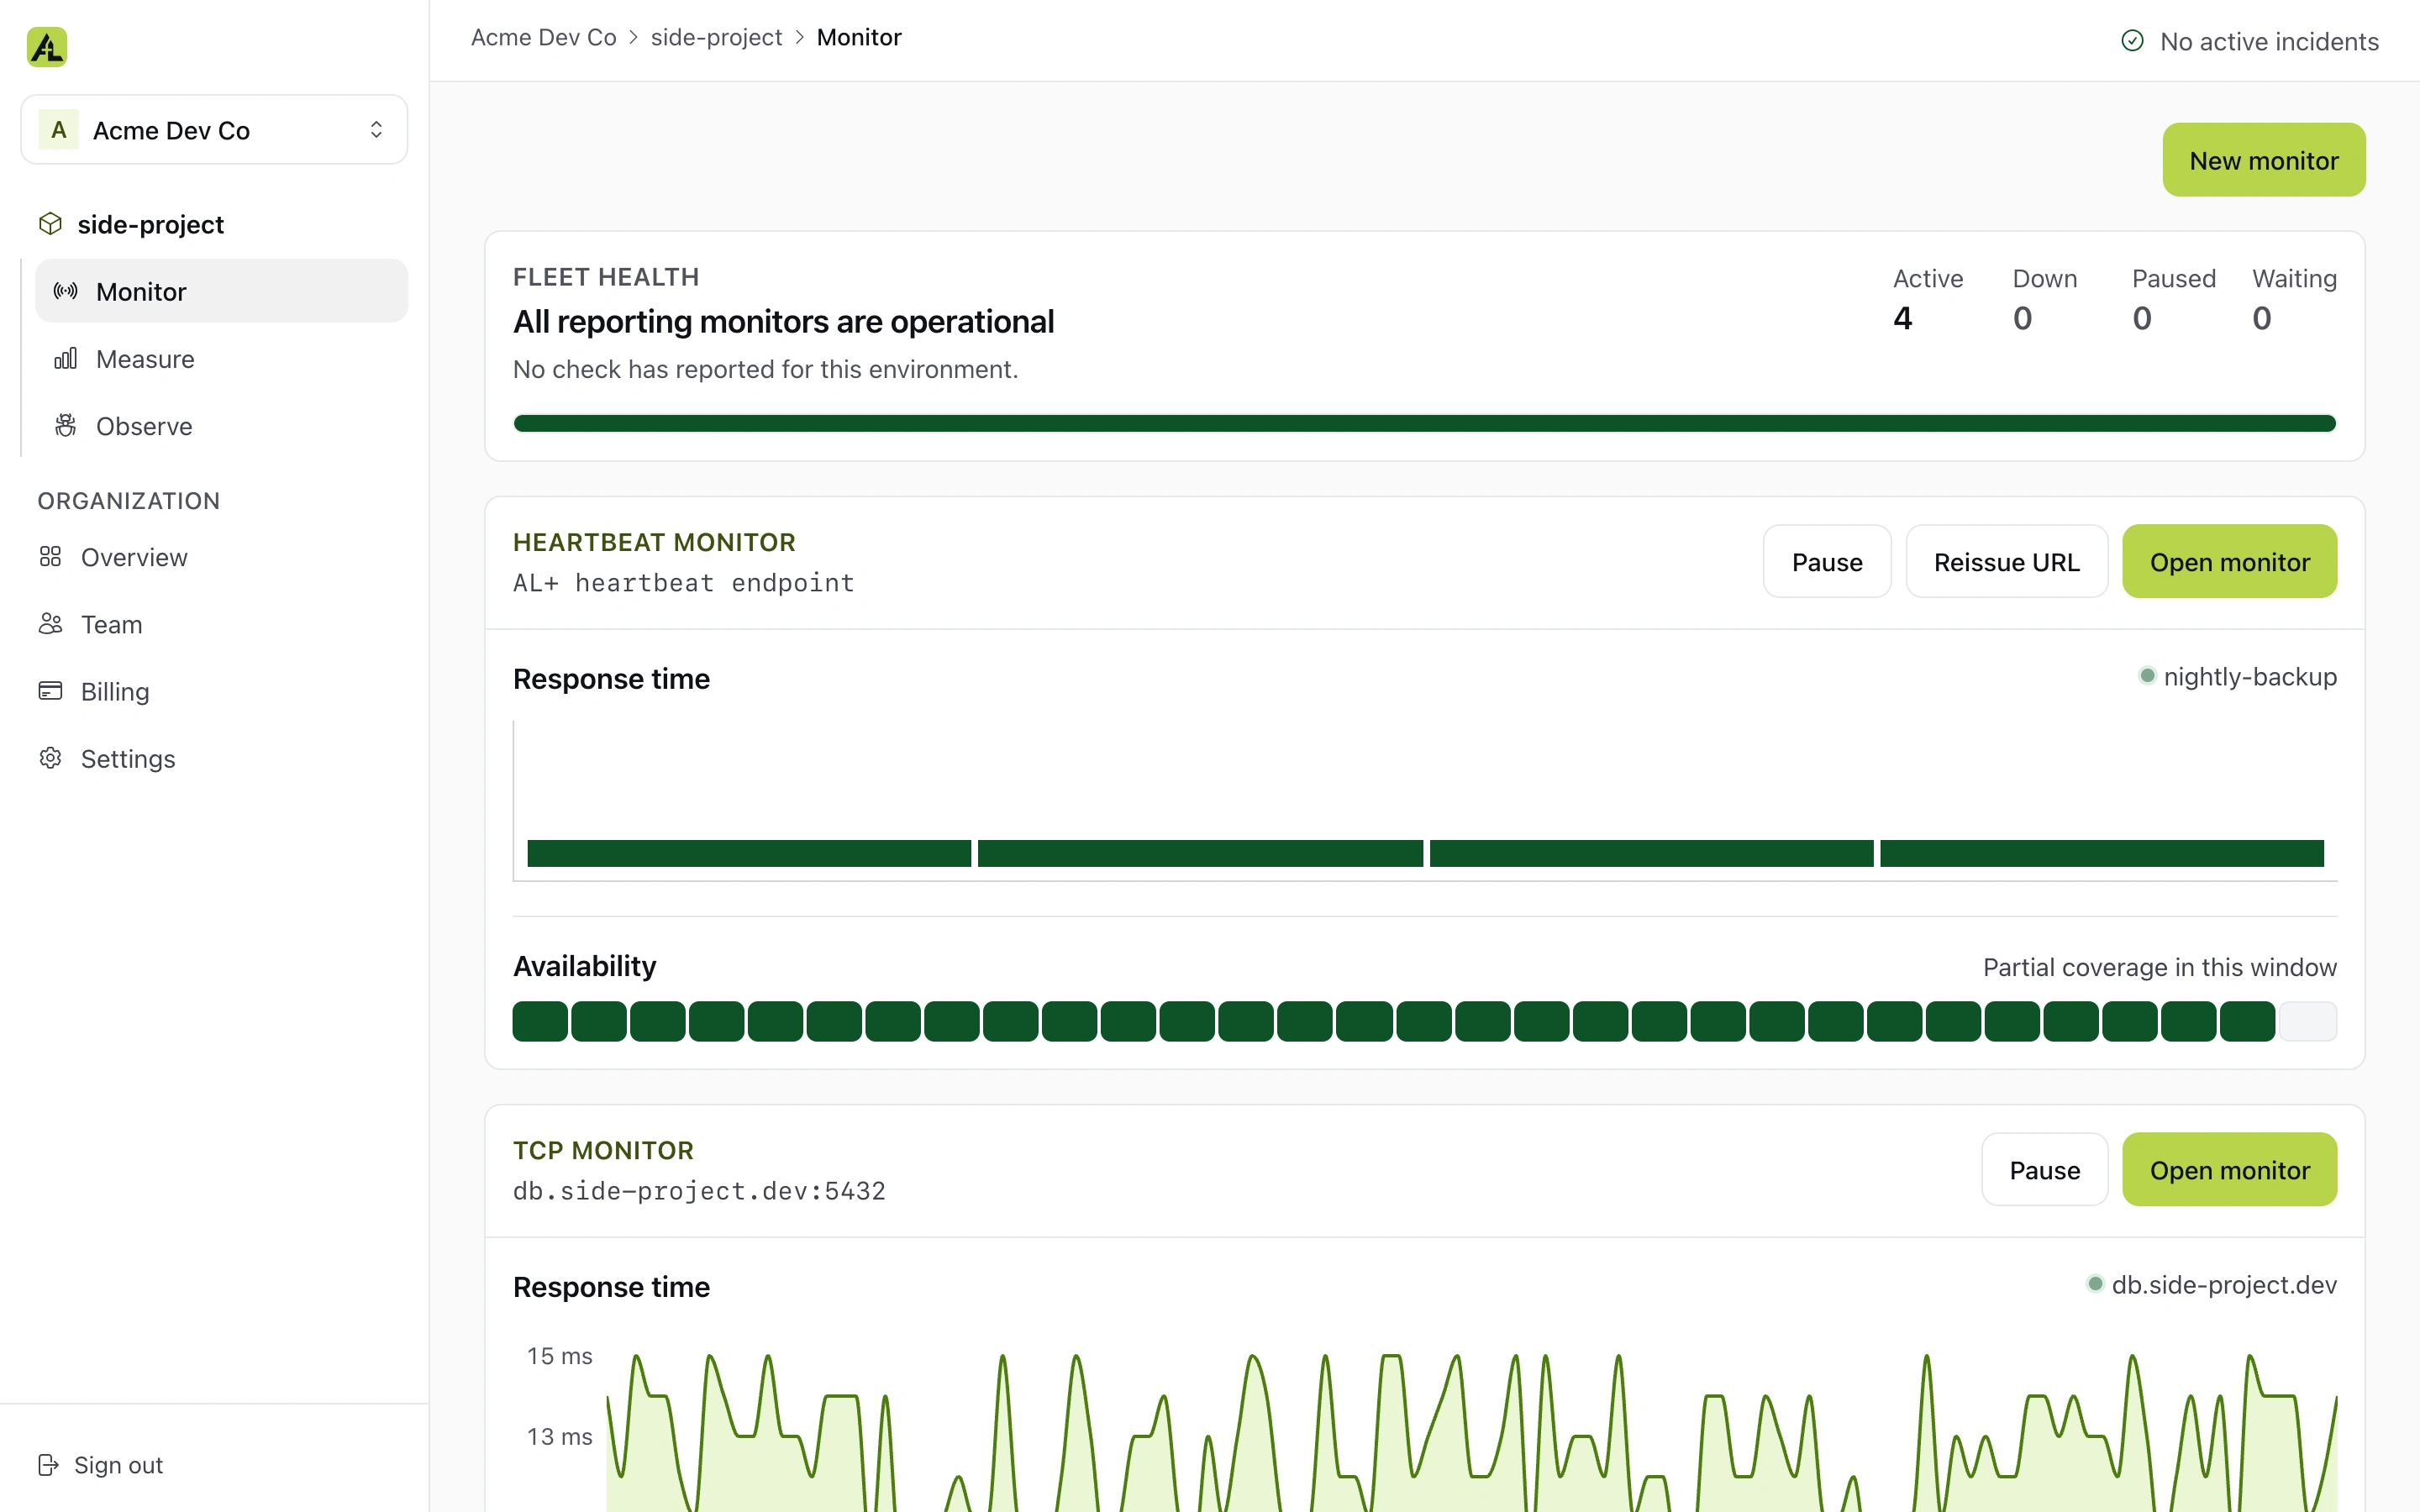
Task: Click the first green availability block
Action: [540, 1022]
